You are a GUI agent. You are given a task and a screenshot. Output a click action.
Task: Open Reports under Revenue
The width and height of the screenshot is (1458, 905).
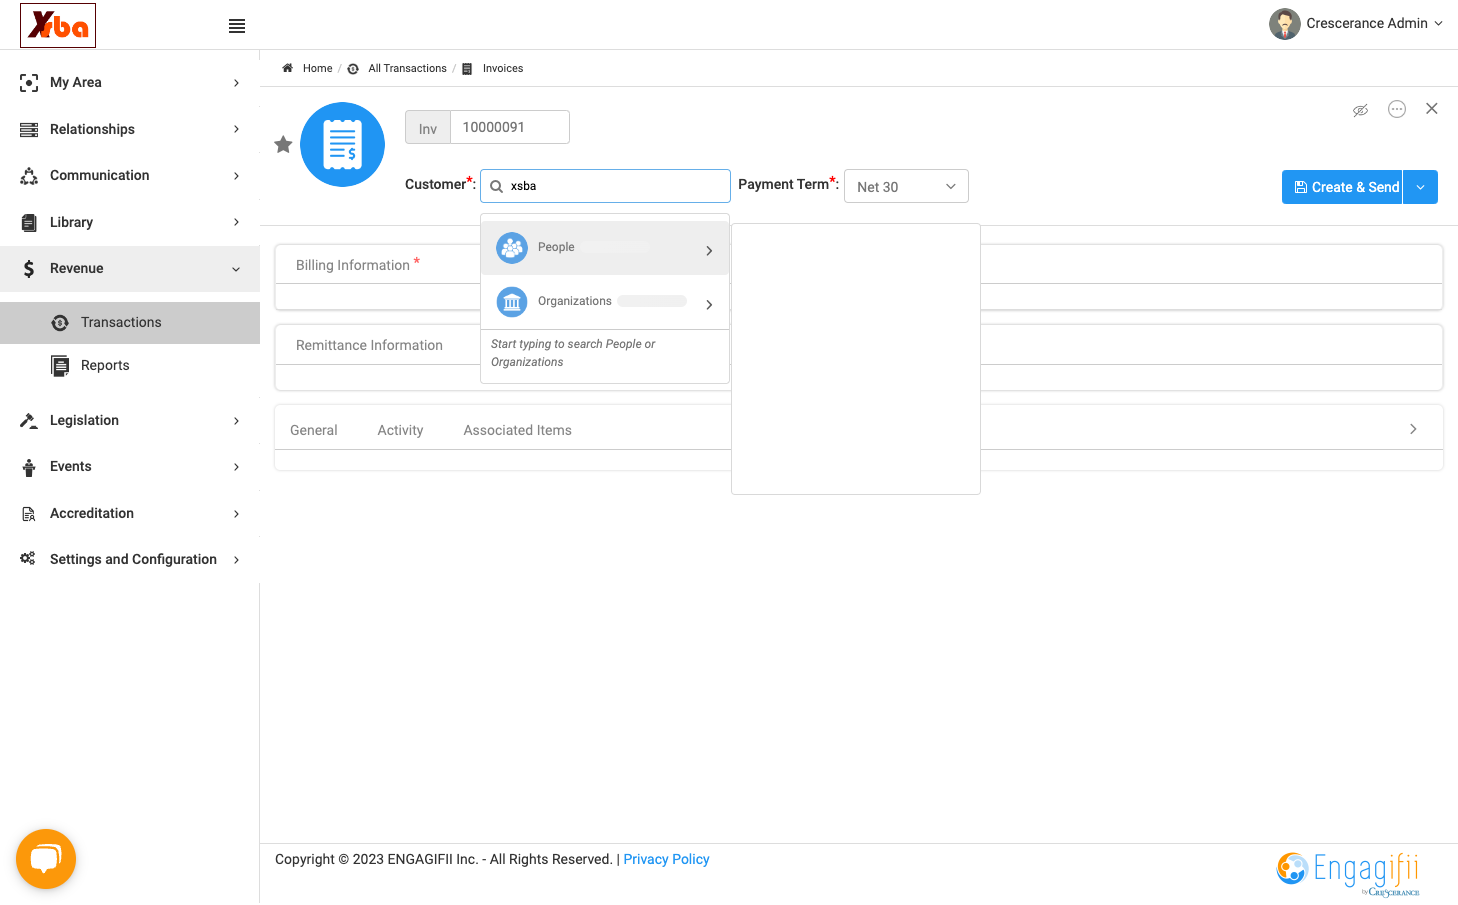point(130,365)
